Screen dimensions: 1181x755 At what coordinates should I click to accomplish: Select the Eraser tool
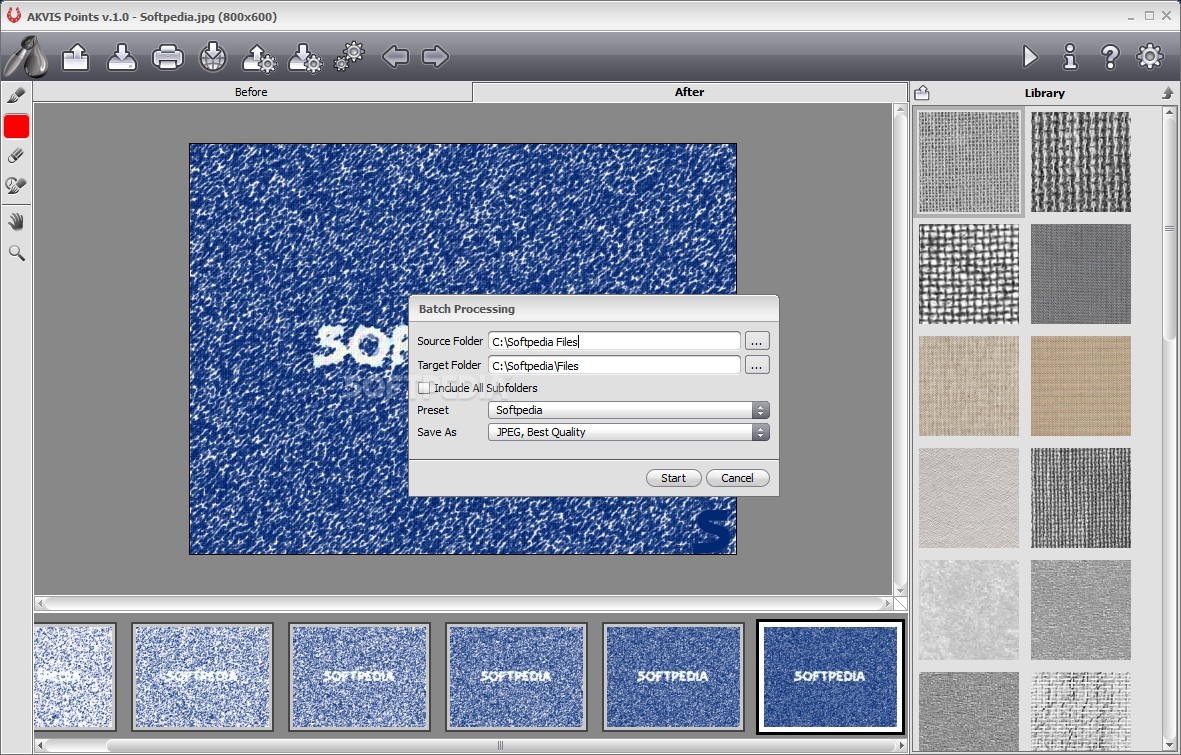click(17, 156)
